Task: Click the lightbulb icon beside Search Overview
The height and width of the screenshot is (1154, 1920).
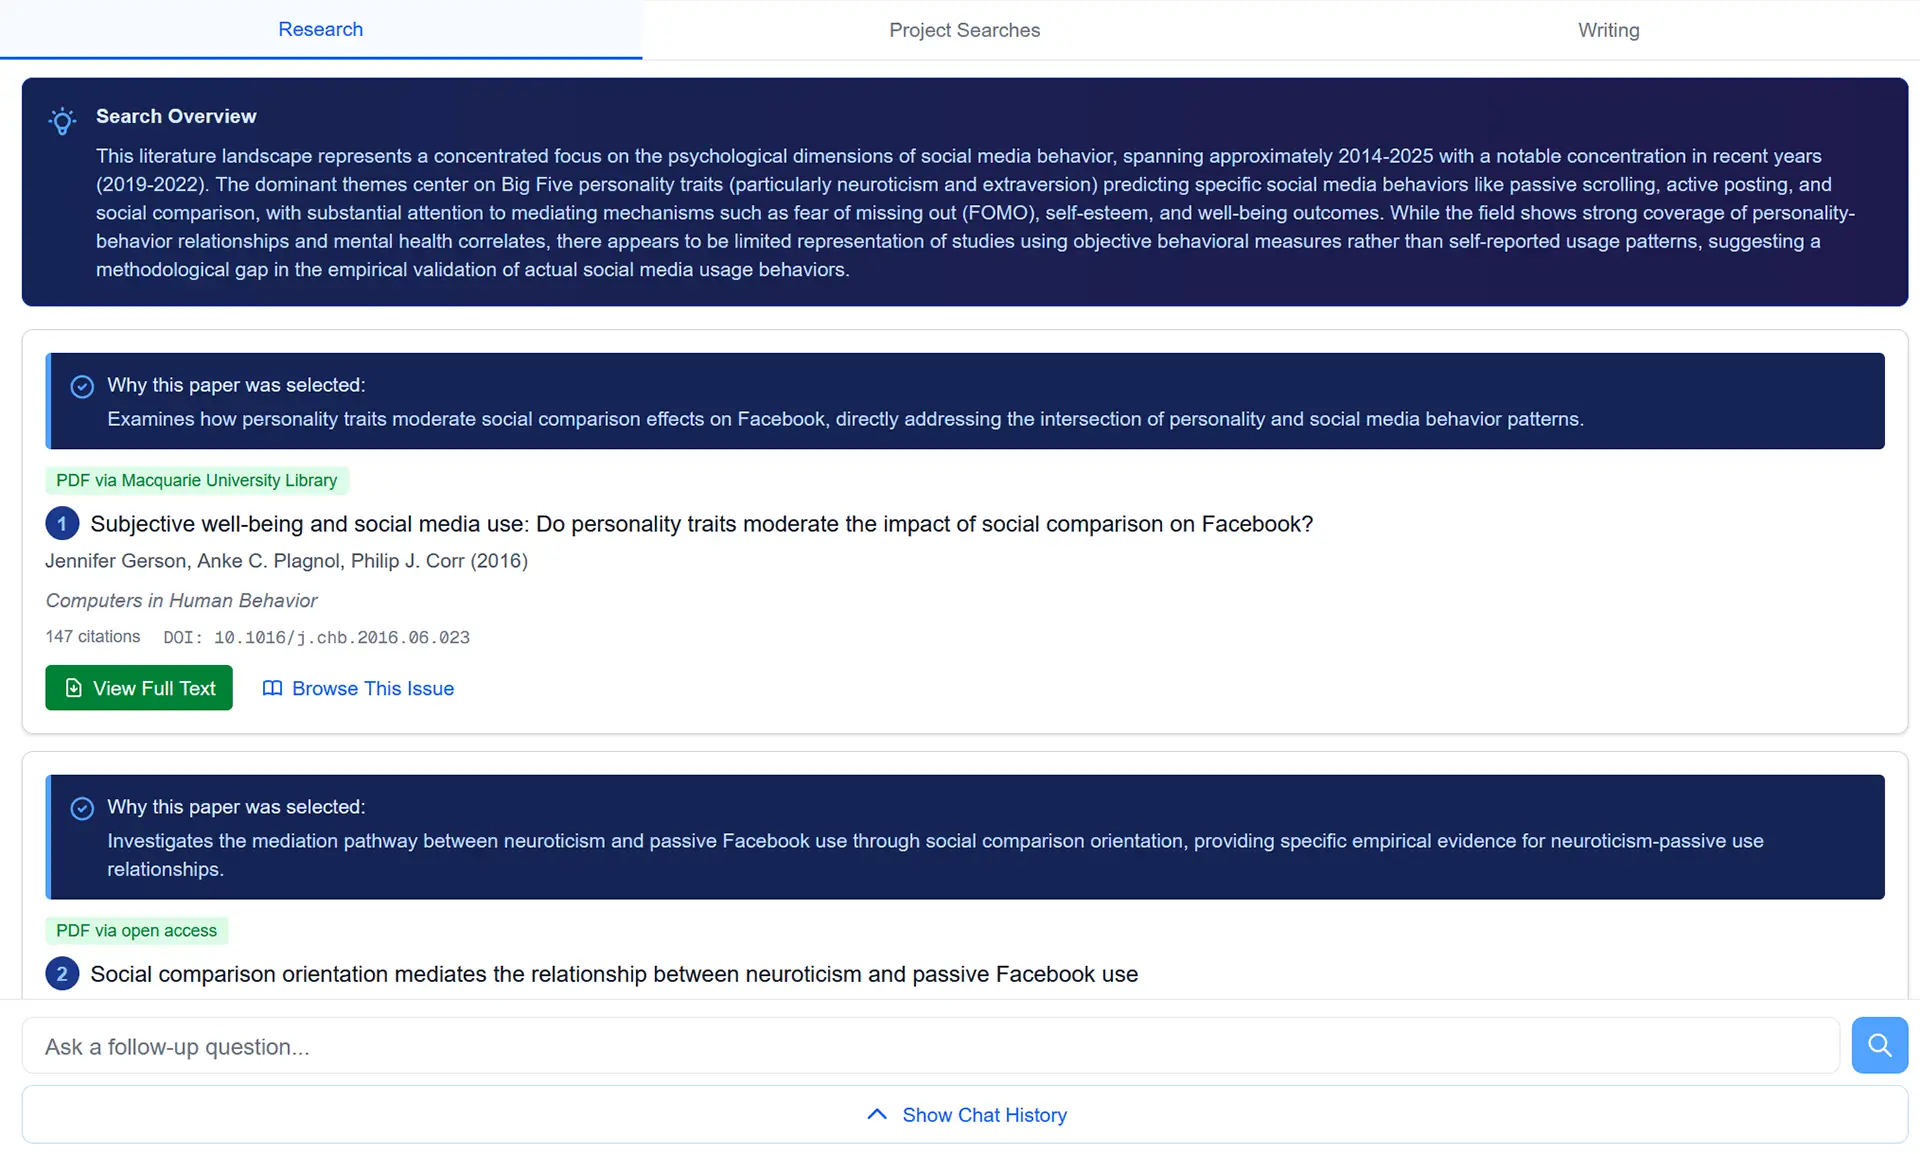Action: [62, 121]
